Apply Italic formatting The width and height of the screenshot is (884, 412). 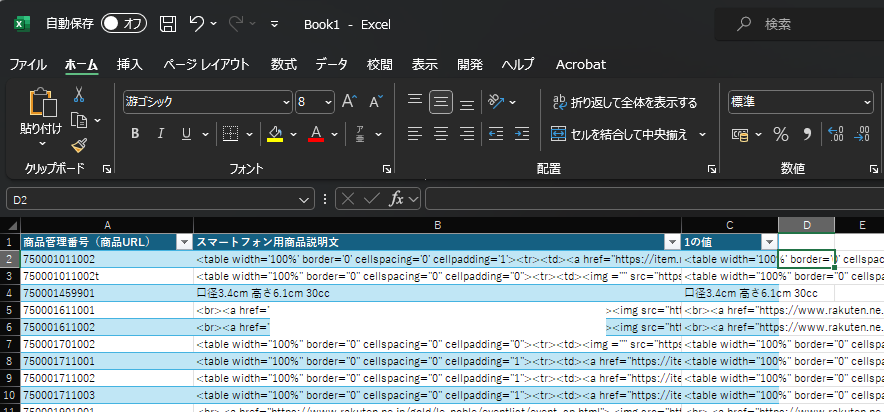click(161, 134)
